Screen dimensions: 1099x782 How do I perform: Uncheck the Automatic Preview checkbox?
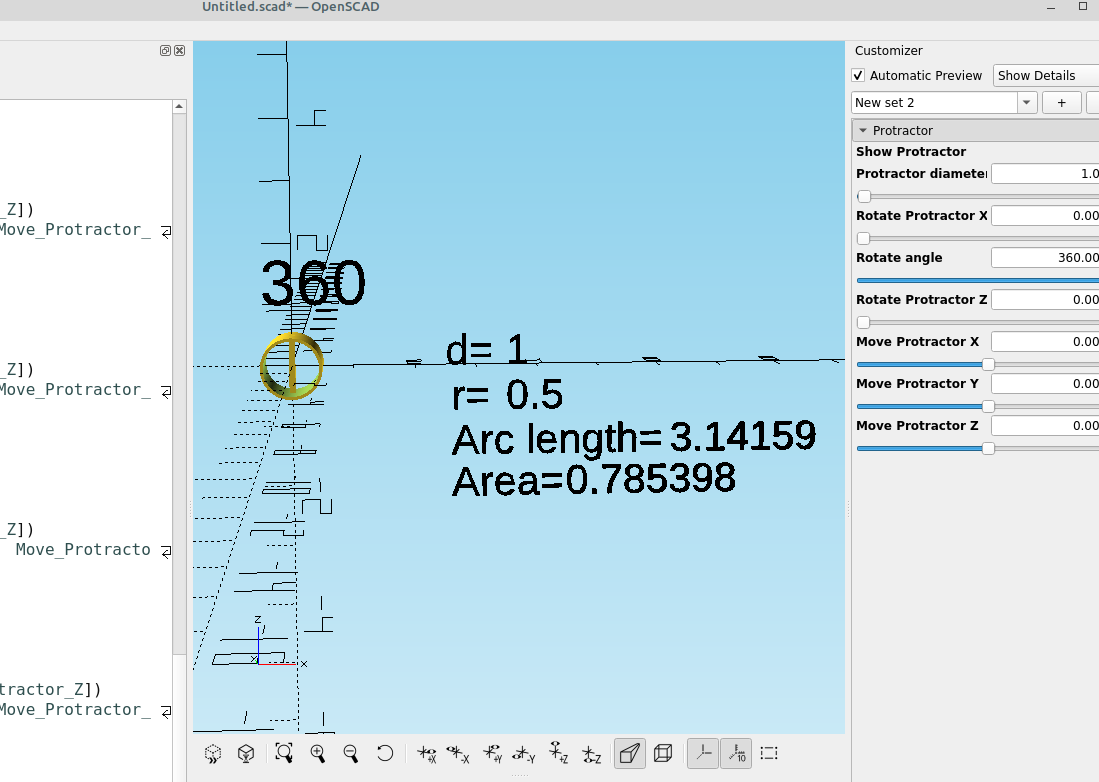pyautogui.click(x=858, y=75)
